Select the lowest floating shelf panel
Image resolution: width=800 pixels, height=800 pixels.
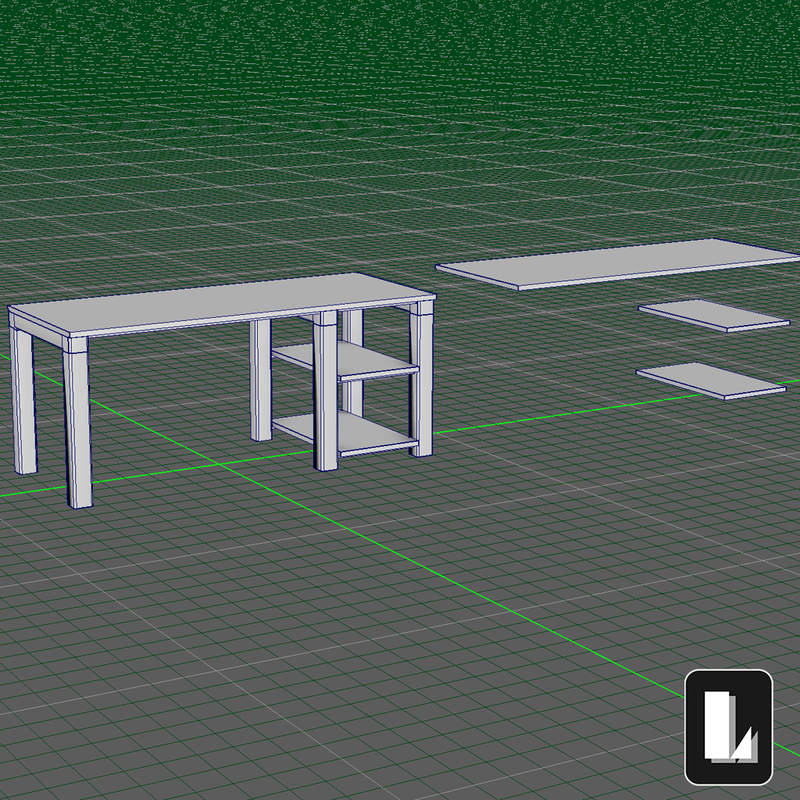[x=710, y=380]
